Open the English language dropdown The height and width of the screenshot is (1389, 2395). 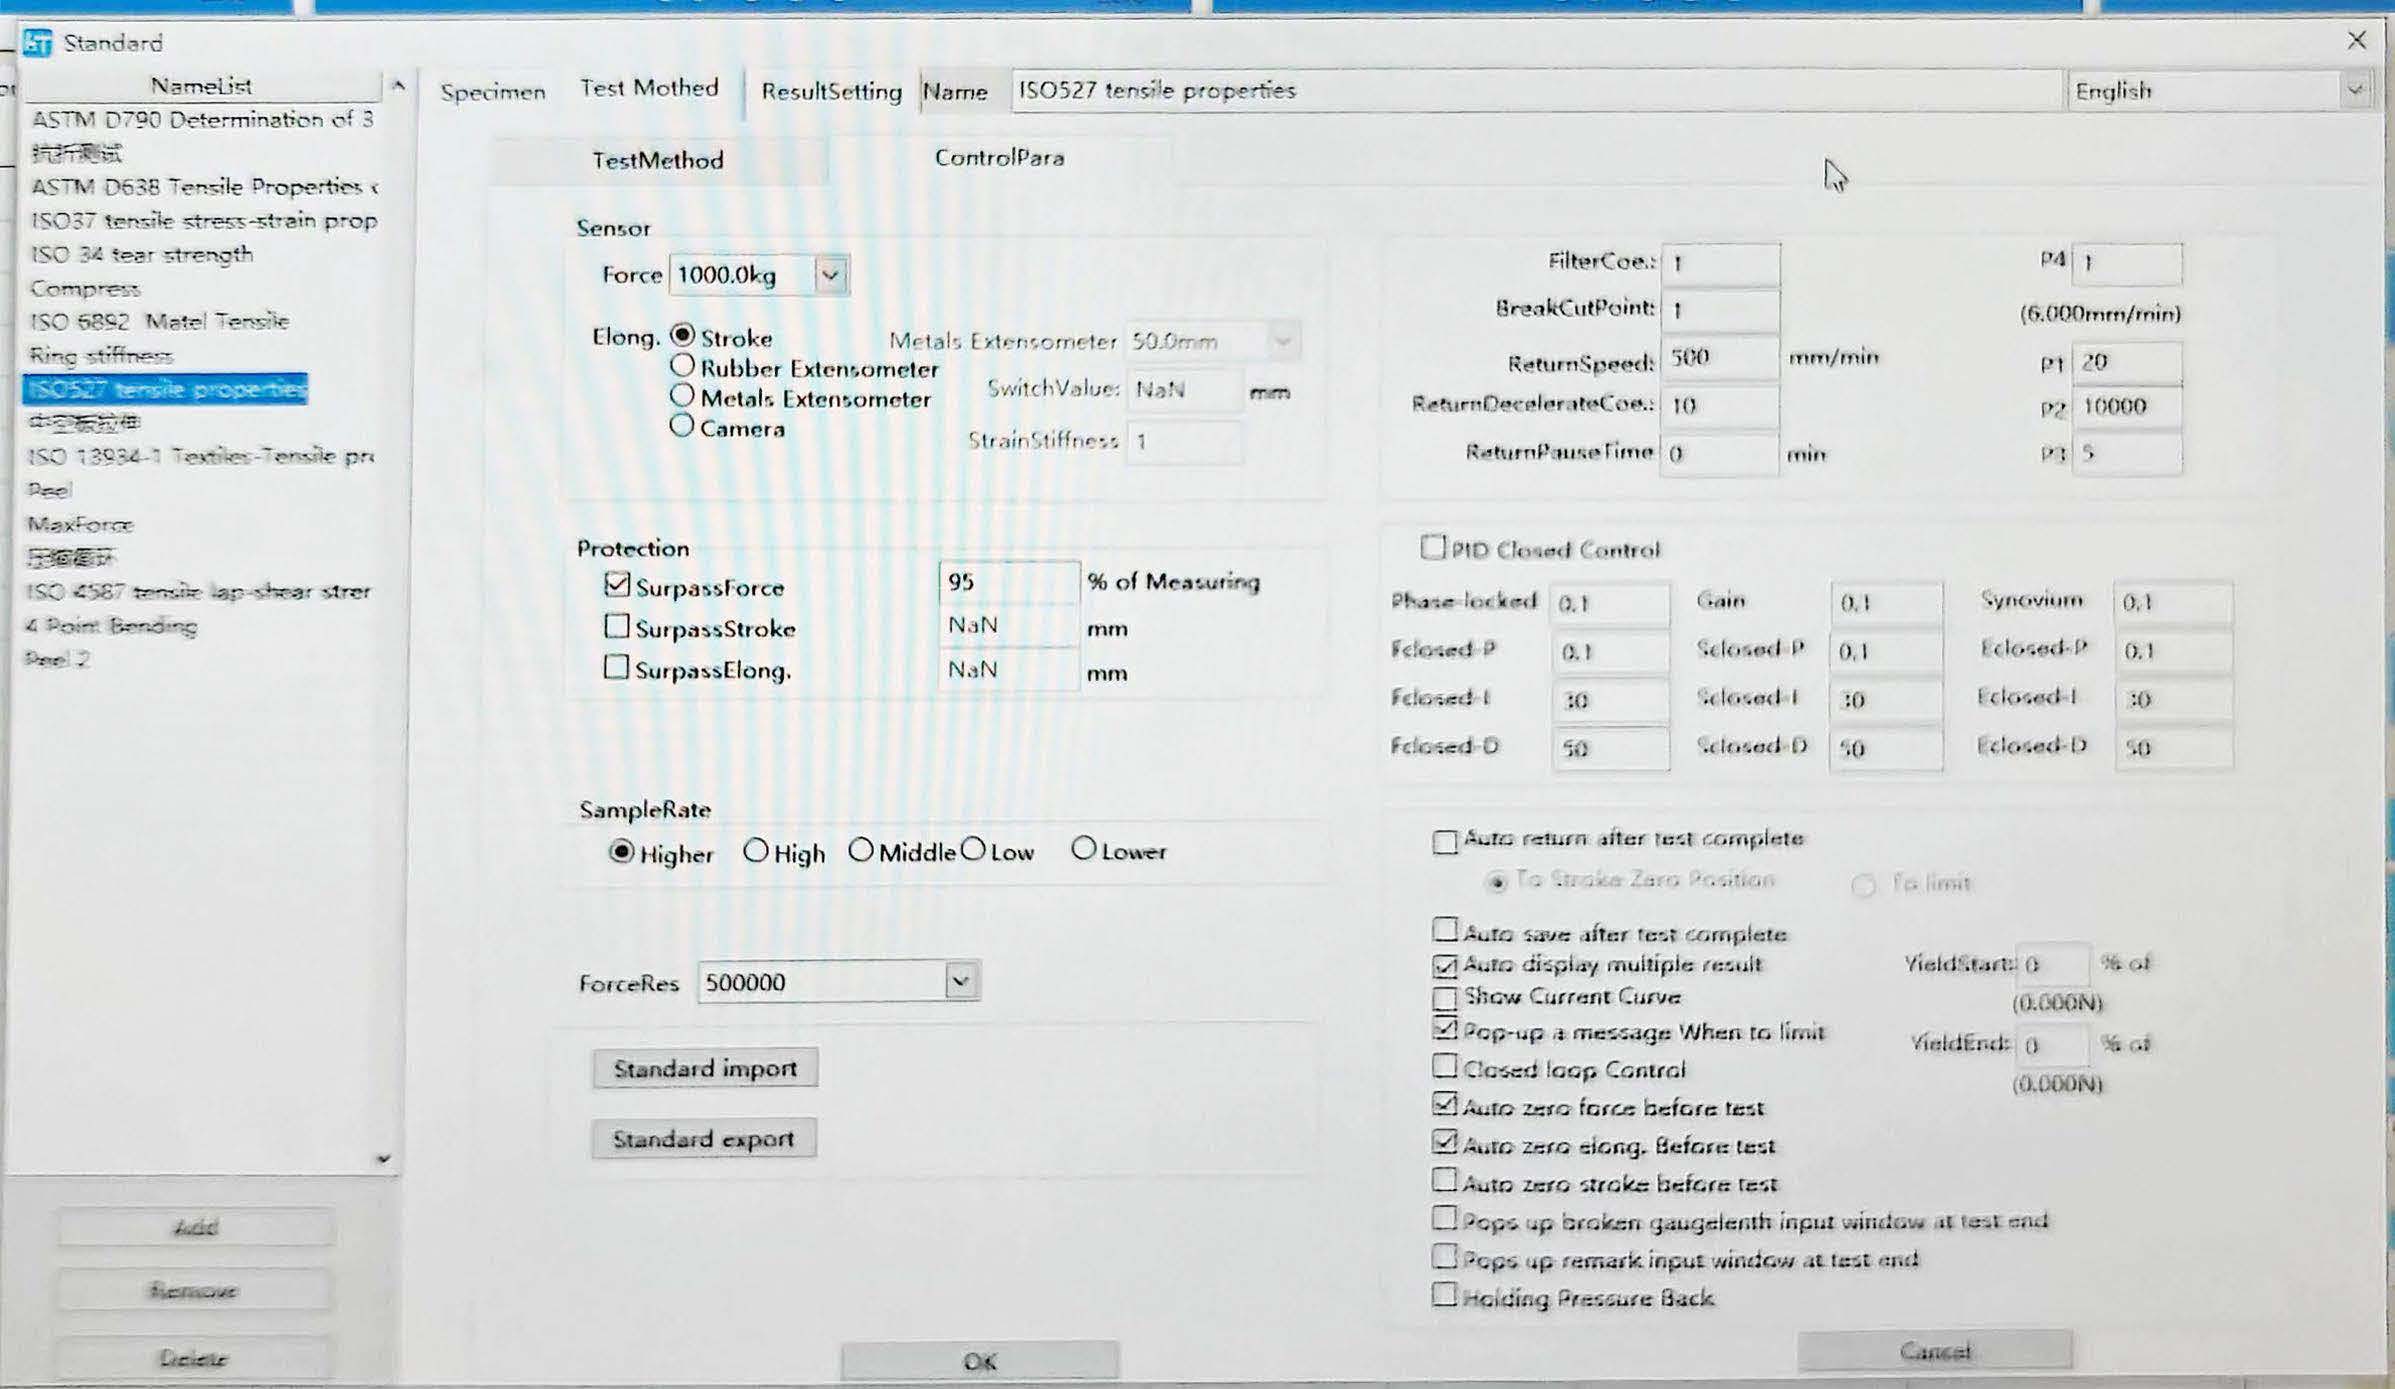(x=2354, y=90)
